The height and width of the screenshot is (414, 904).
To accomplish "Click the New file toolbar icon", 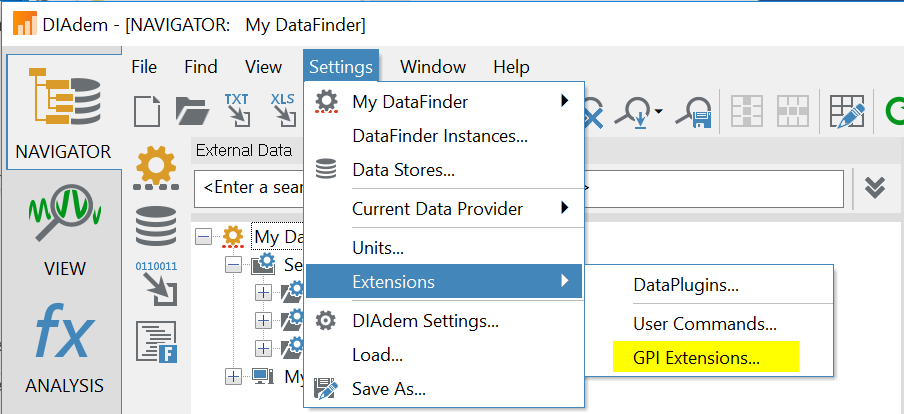I will point(147,111).
